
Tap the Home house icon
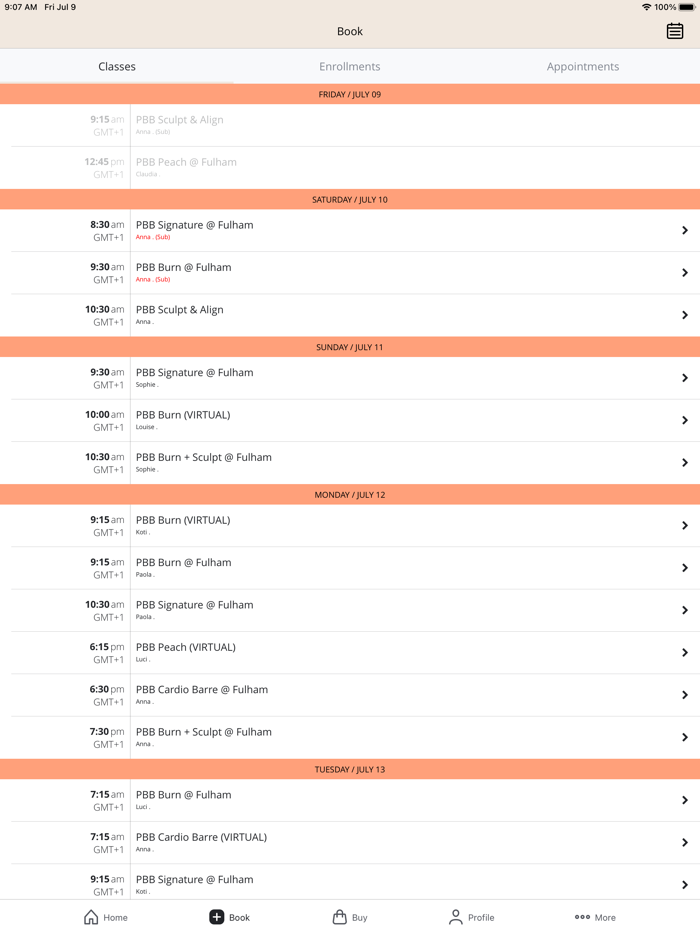pos(91,917)
